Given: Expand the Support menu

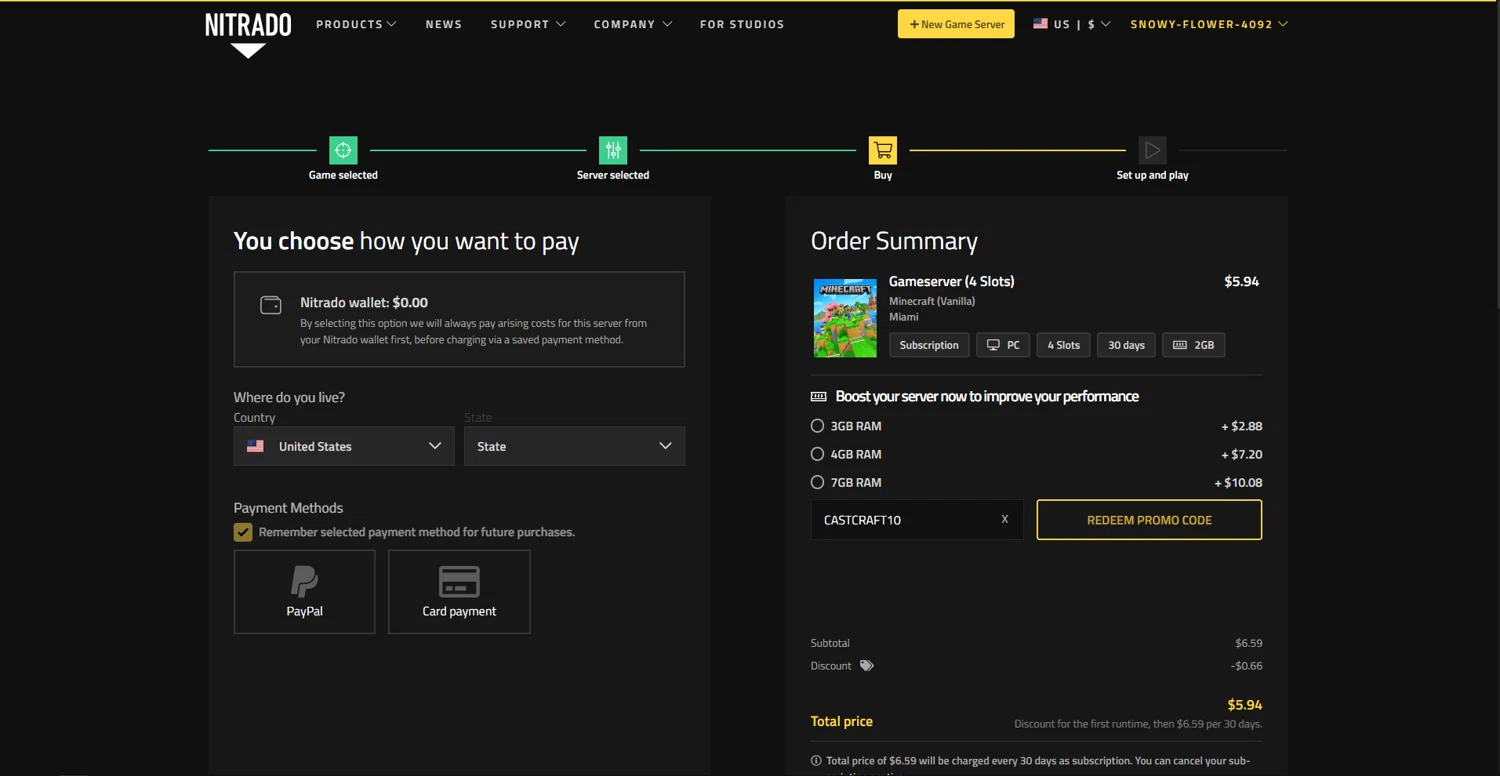Looking at the screenshot, I should tap(528, 24).
